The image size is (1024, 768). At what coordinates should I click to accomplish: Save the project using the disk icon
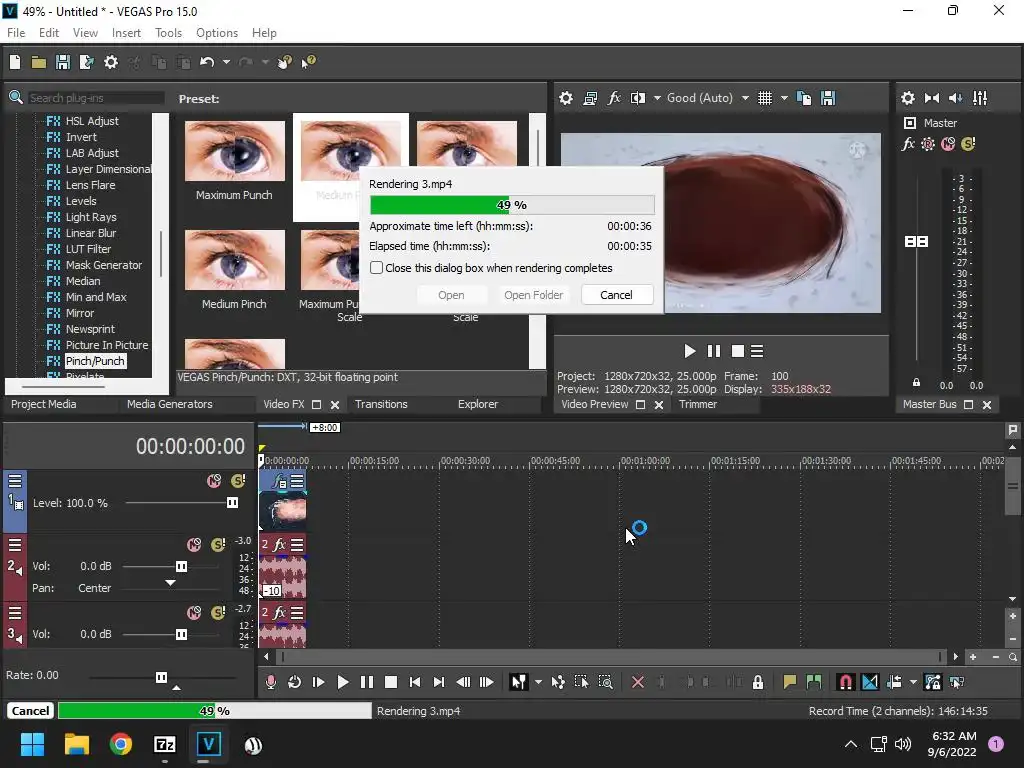63,62
